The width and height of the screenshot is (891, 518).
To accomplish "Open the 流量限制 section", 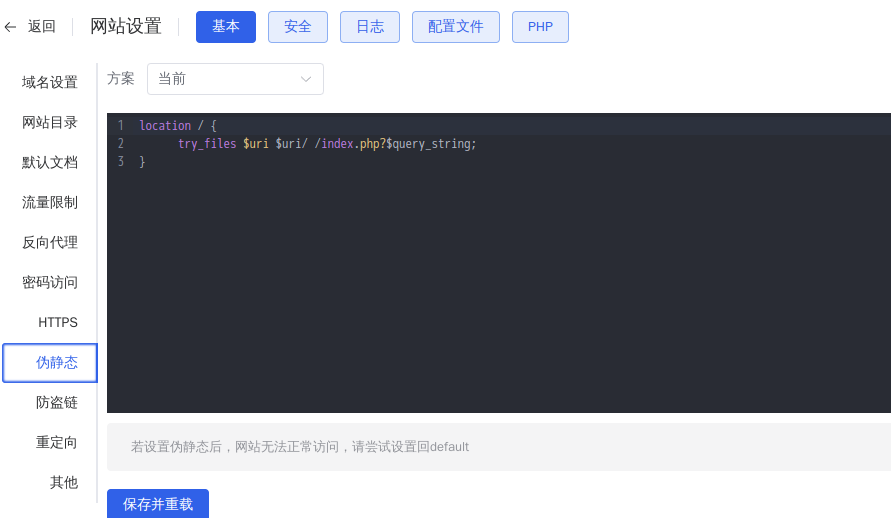I will (x=49, y=202).
